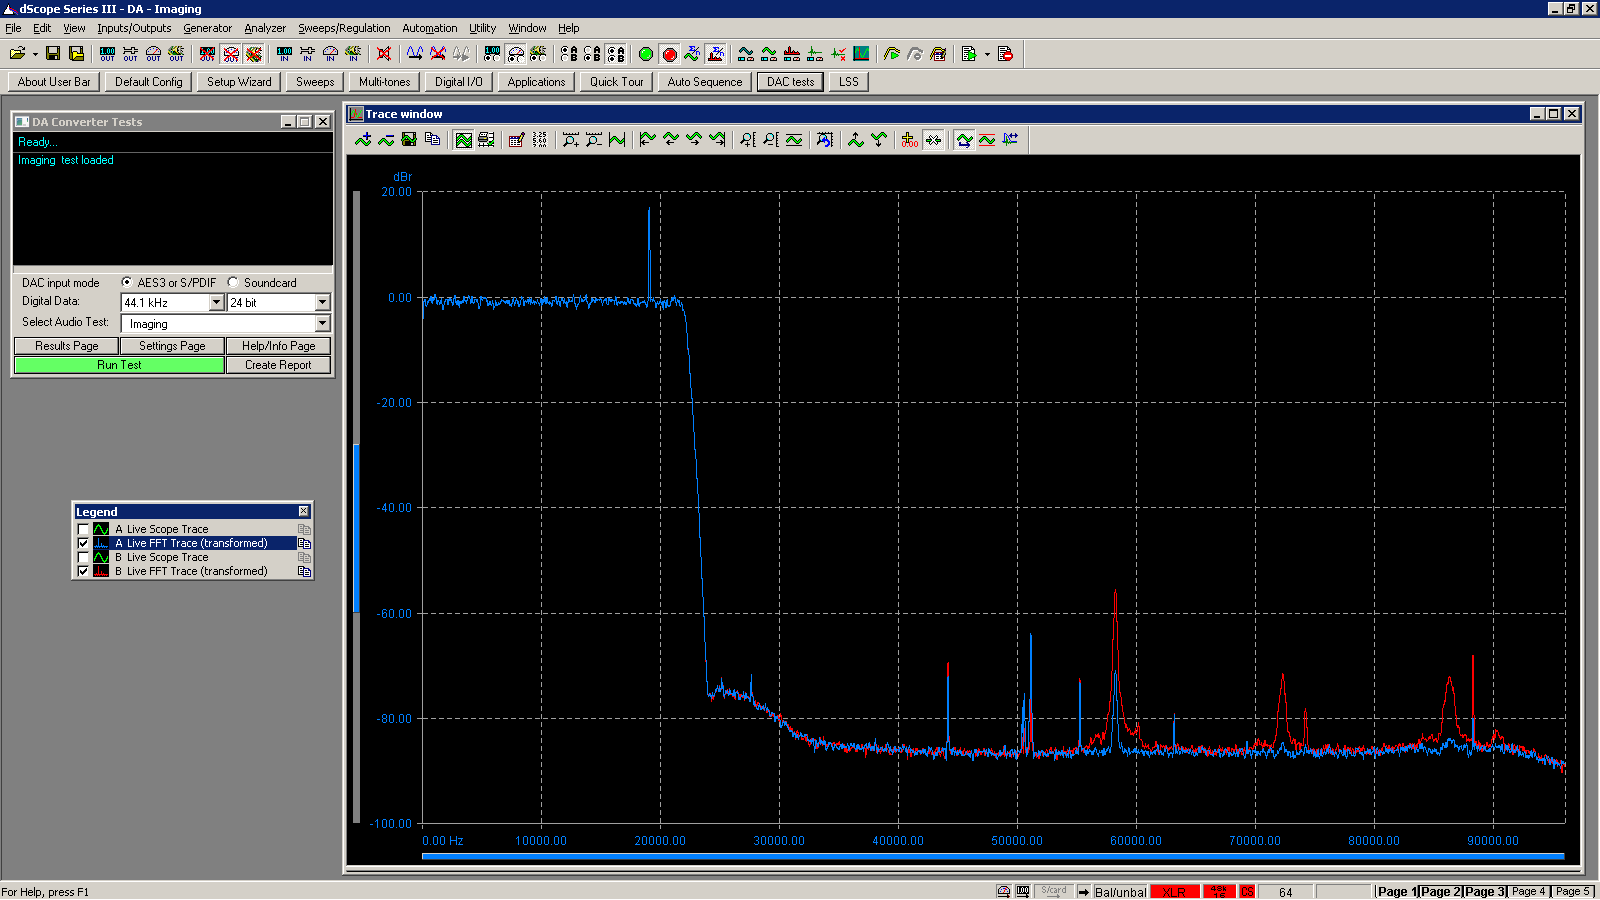Switch to Page 4 tab in status bar

1528,892
